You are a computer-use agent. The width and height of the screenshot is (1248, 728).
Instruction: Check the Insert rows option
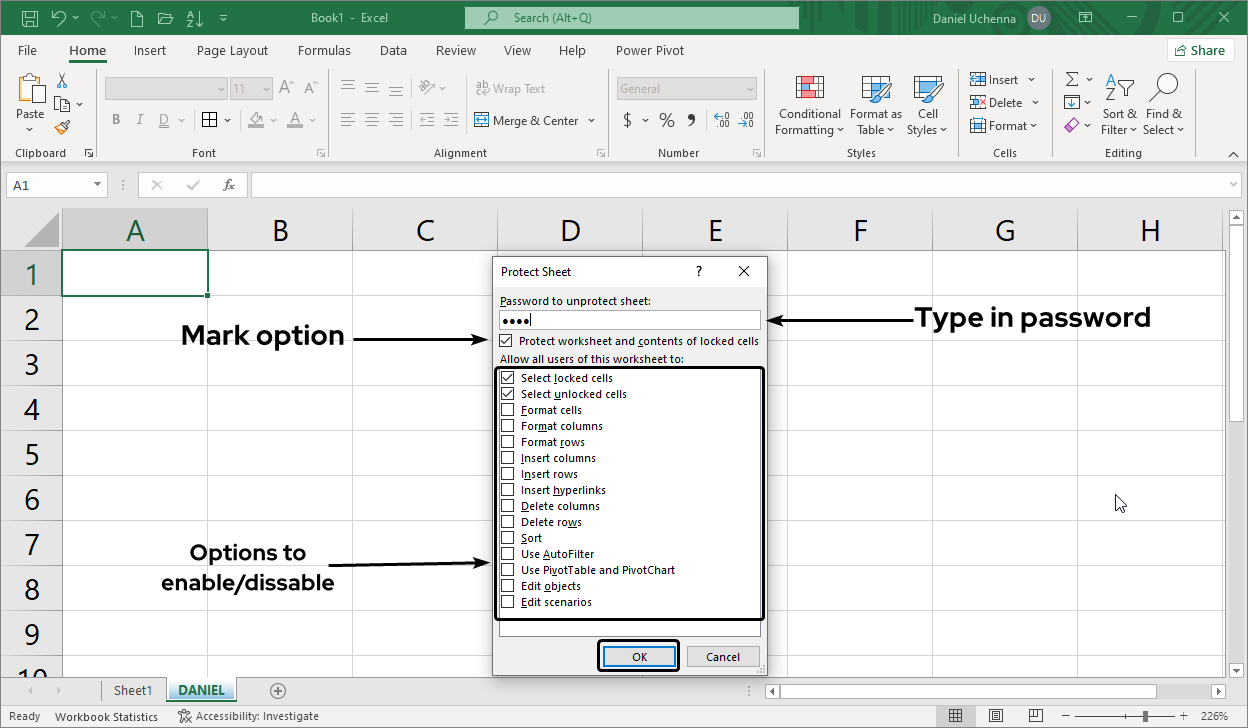pos(509,474)
